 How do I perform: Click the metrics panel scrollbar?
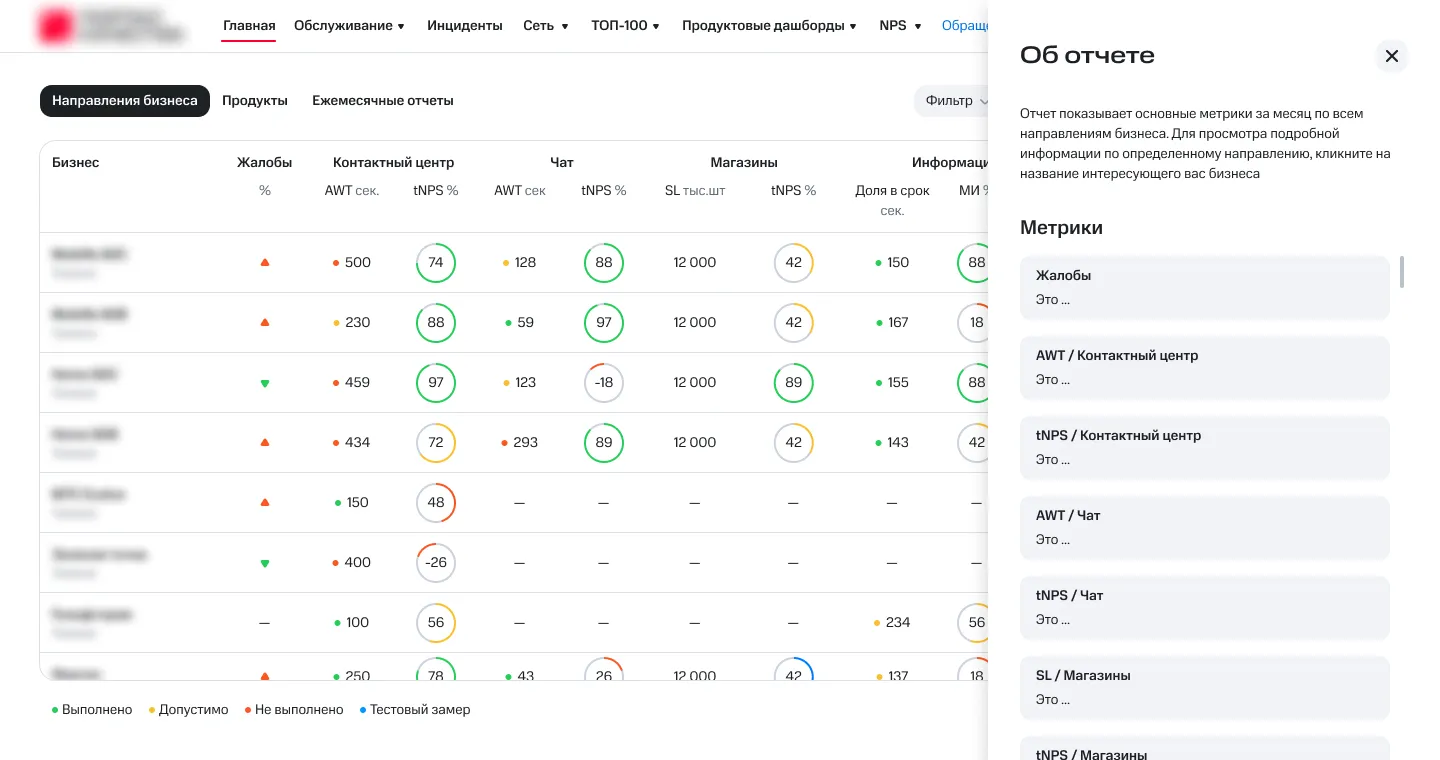pyautogui.click(x=1402, y=272)
